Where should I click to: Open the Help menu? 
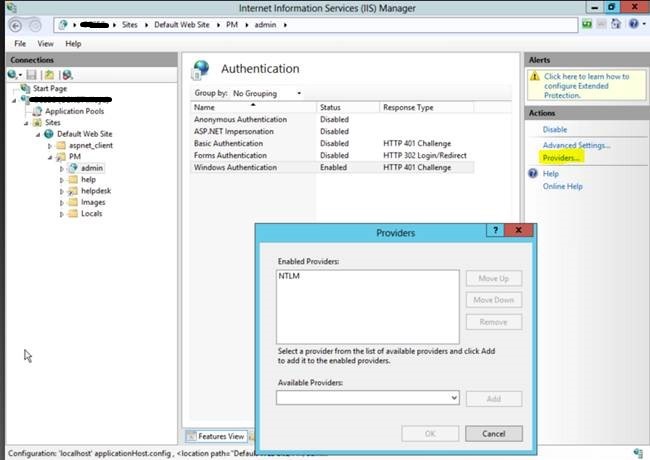73,44
